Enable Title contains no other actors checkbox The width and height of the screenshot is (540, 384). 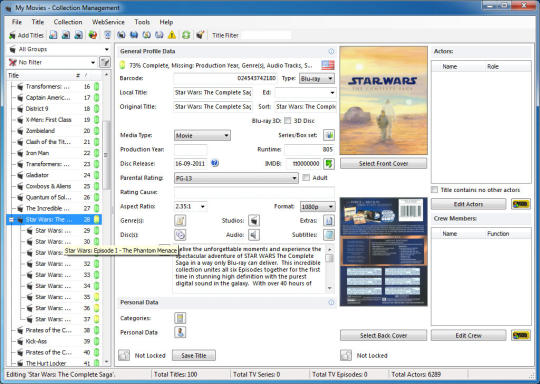435,190
